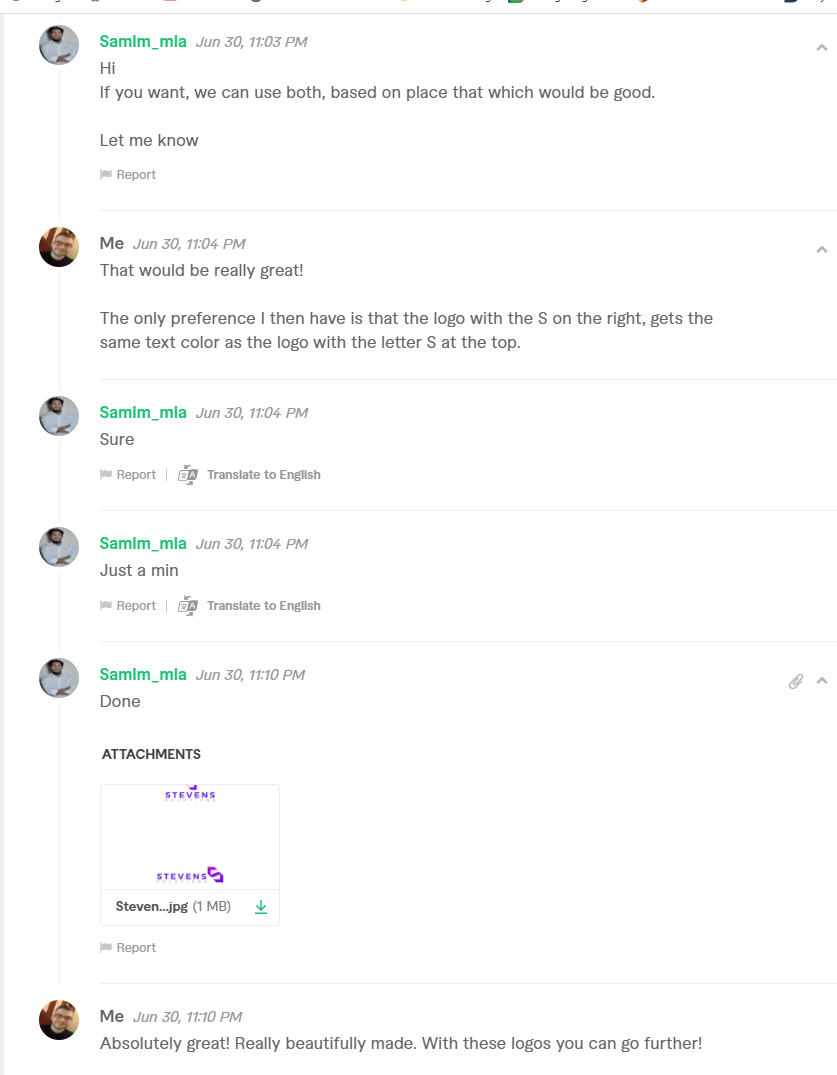Click translate icon under 'Just a min'

click(x=188, y=606)
